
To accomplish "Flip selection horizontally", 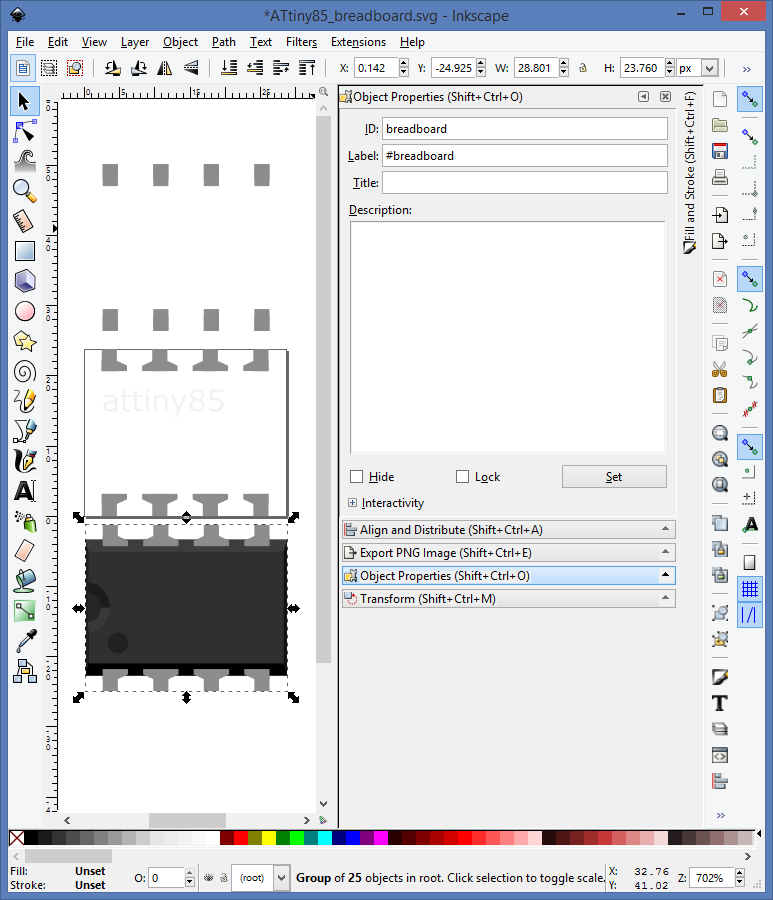I will pyautogui.click(x=165, y=68).
